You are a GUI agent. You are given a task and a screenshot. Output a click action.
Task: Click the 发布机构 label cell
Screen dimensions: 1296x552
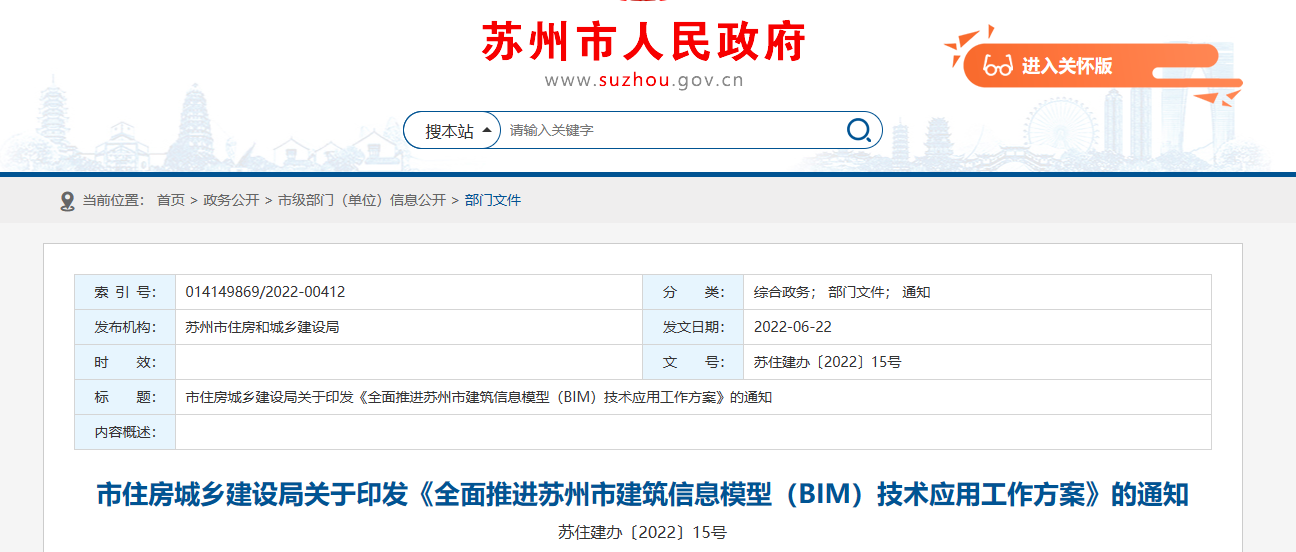[x=125, y=327]
